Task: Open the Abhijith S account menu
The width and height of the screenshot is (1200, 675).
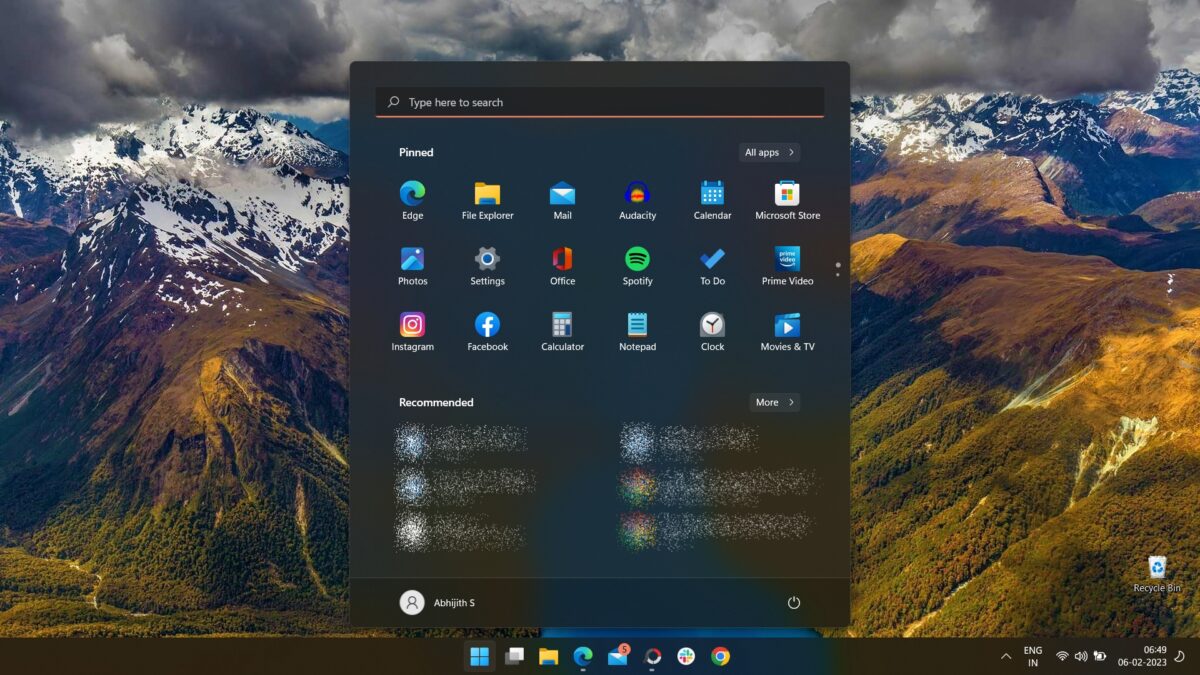Action: pyautogui.click(x=438, y=602)
